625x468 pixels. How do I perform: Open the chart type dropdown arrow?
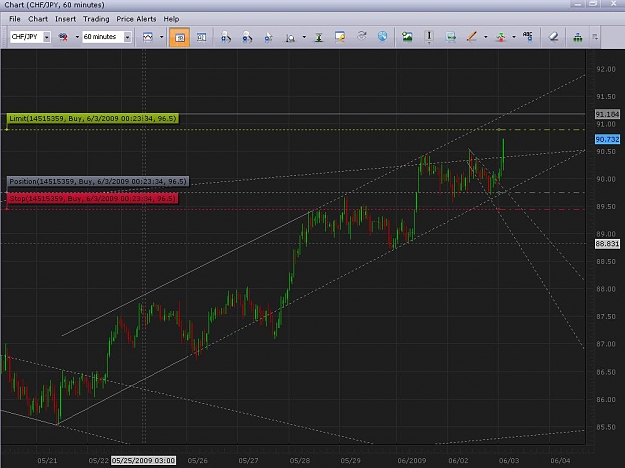pyautogui.click(x=161, y=37)
